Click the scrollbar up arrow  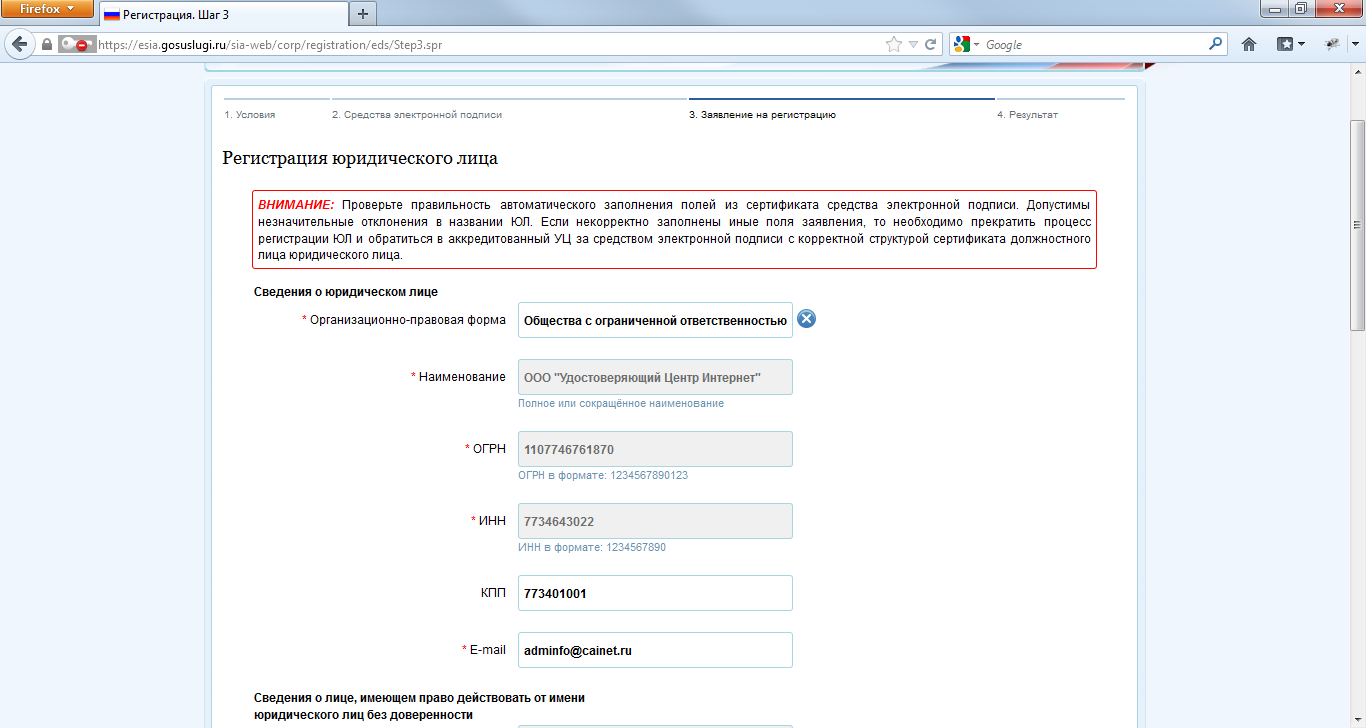[x=1357, y=73]
